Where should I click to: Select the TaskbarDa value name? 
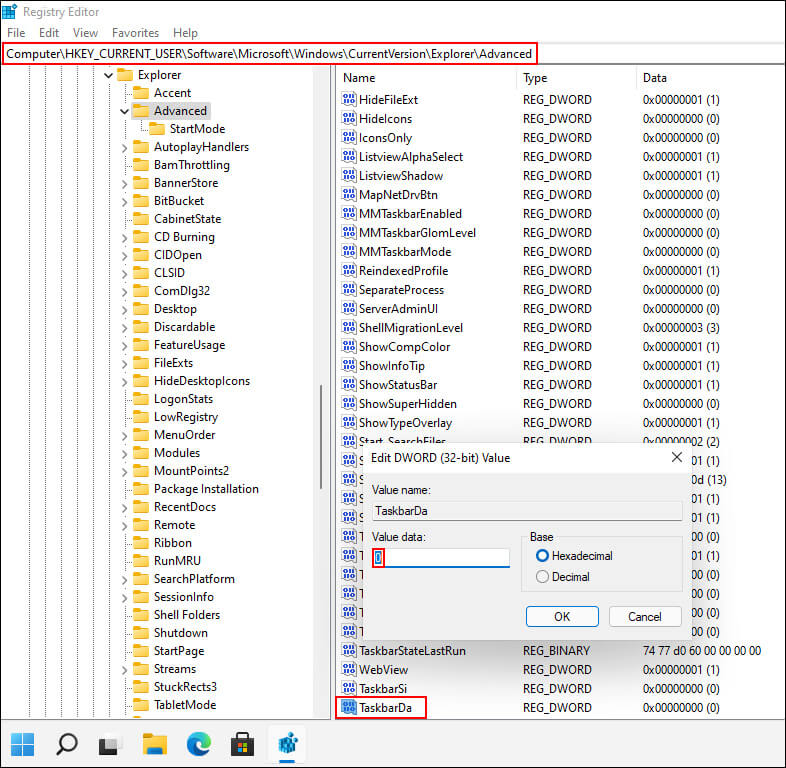(x=385, y=707)
